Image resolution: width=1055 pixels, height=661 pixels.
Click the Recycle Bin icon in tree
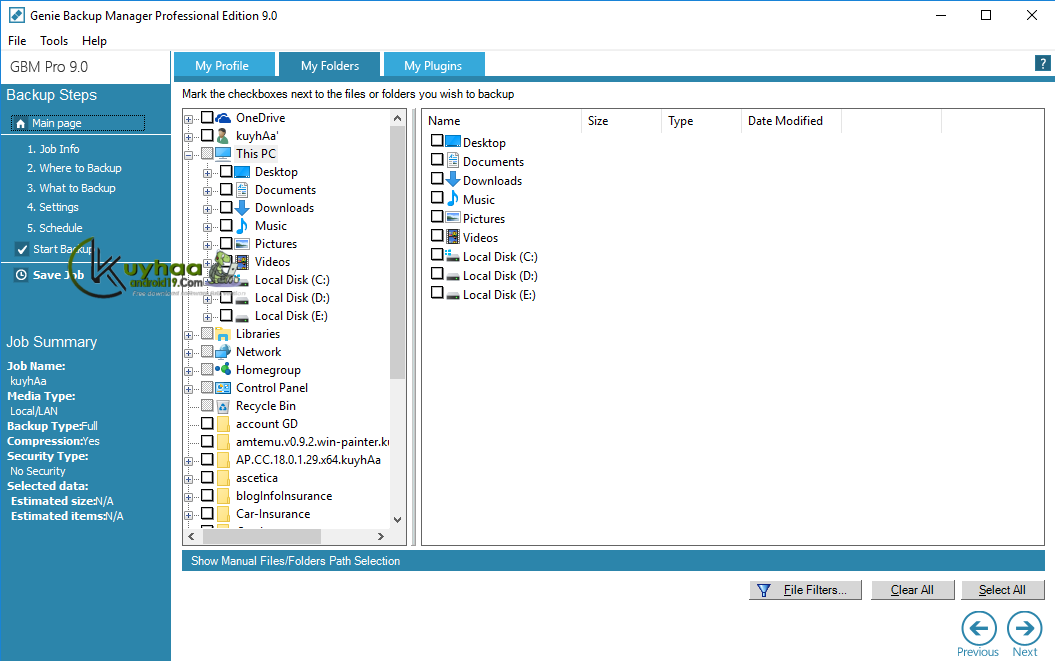(223, 406)
